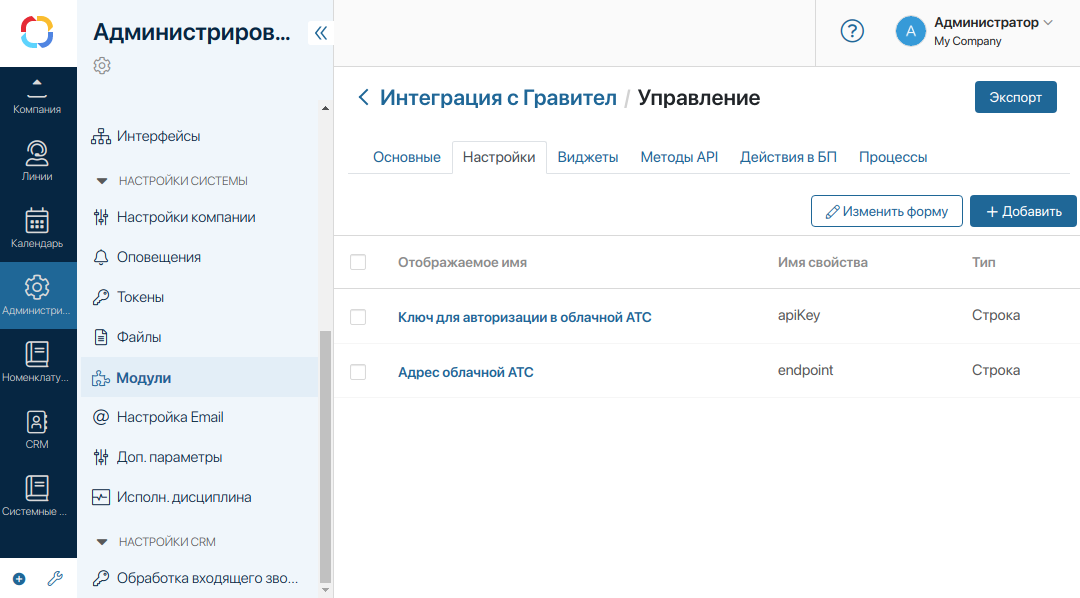Switch to the Процессы tab
1080x598 pixels.
893,157
